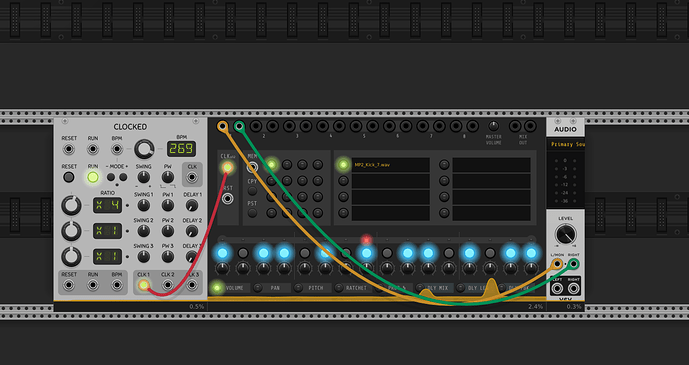Click the CLK 1 output jack on Clocked
The height and width of the screenshot is (365, 689).
point(144,285)
